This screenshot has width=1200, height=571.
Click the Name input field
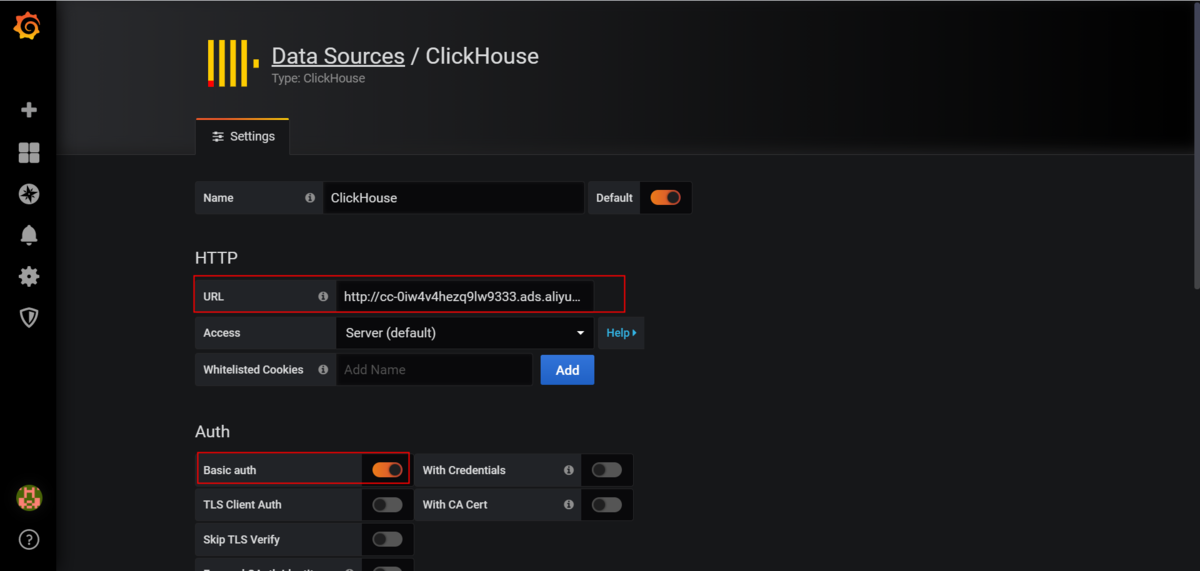coord(454,198)
